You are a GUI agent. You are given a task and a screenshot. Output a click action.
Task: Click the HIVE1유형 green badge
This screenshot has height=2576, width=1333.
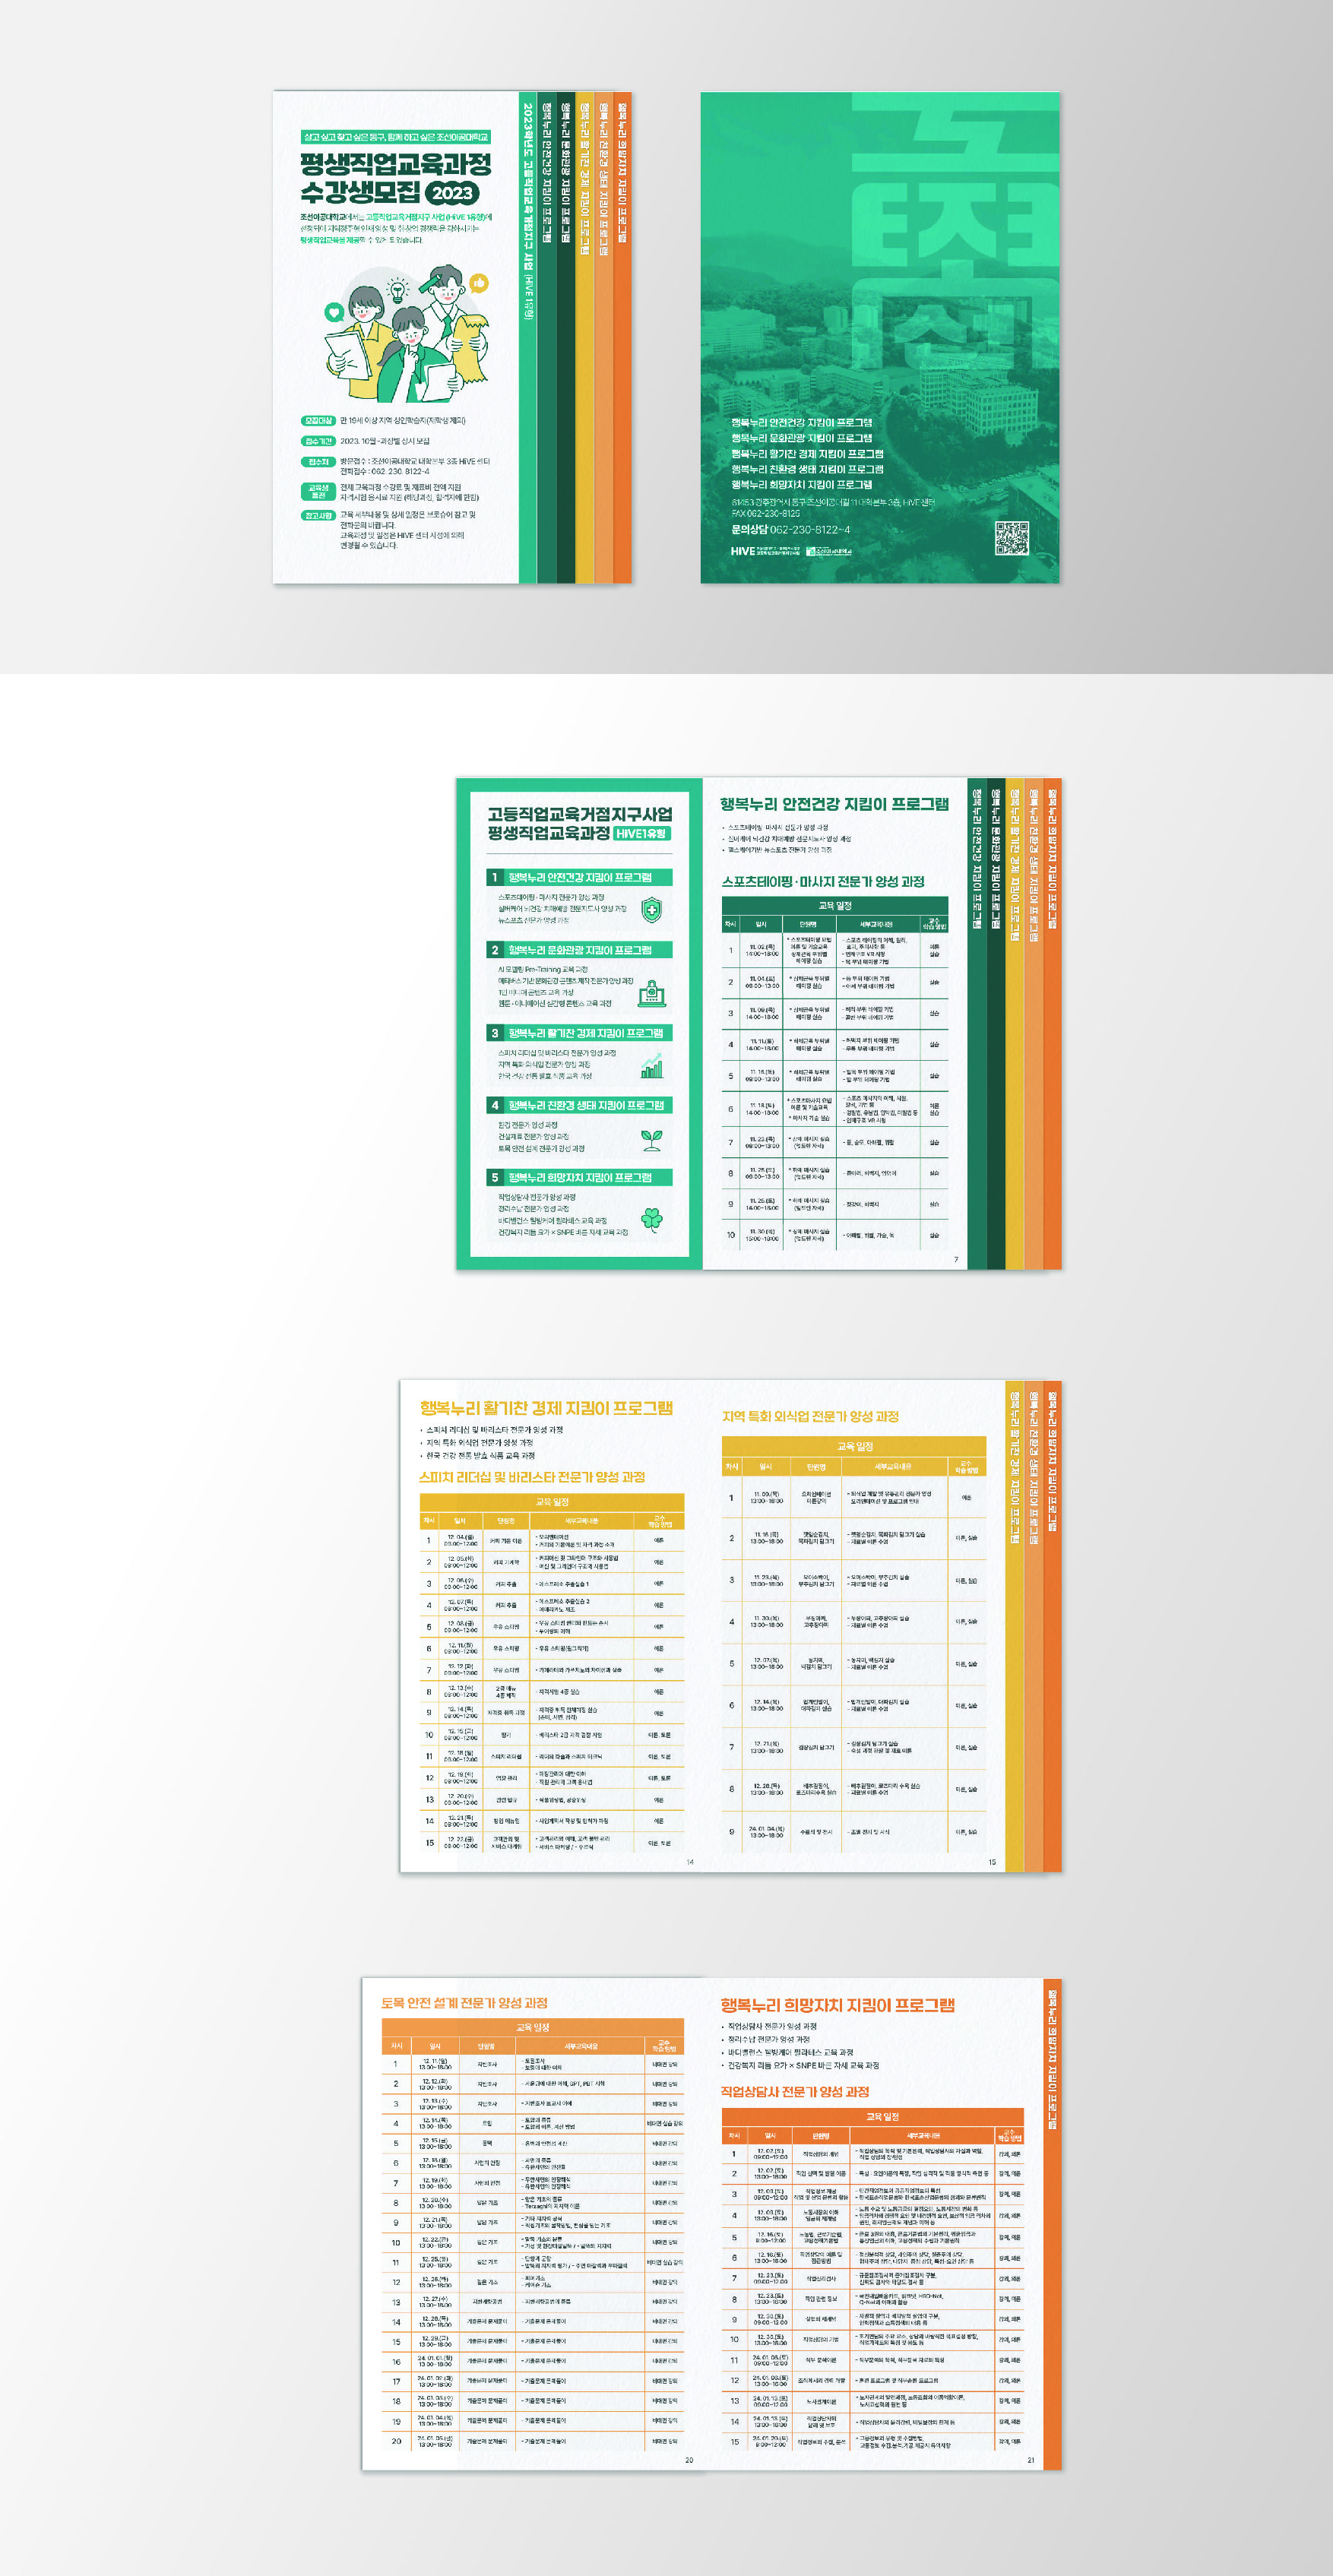click(641, 833)
